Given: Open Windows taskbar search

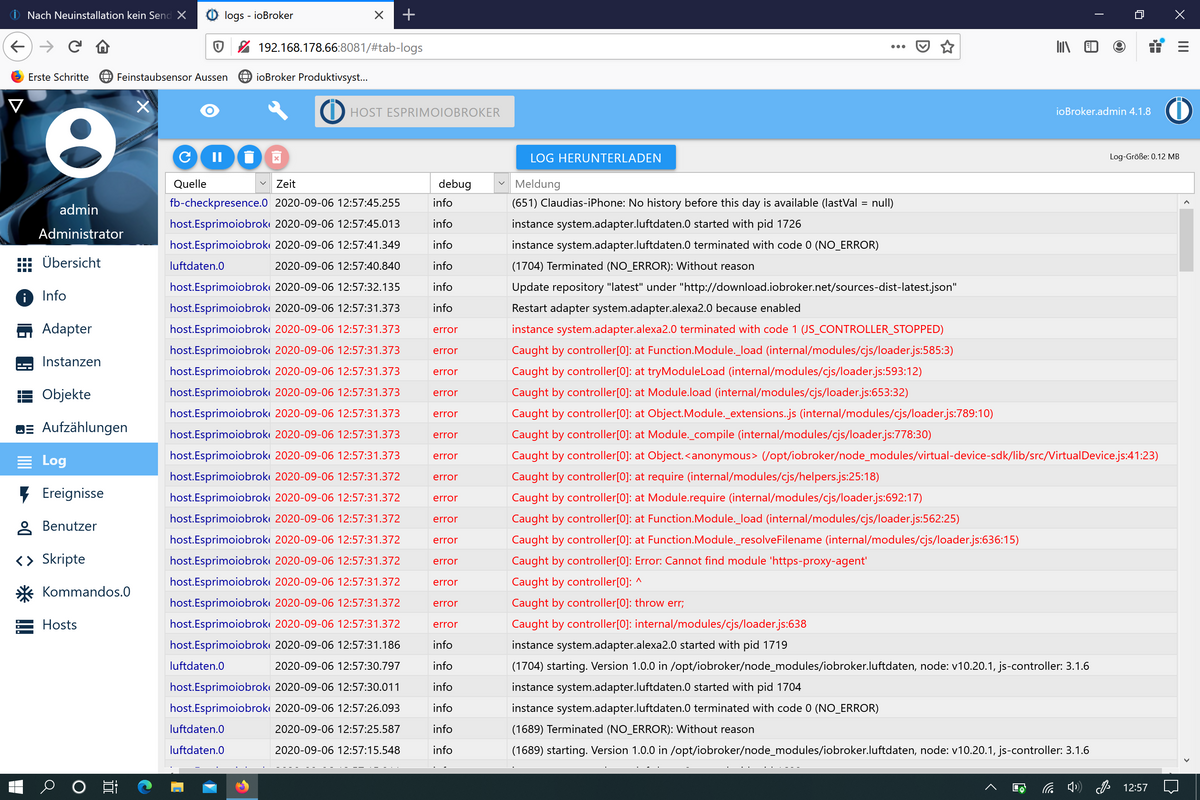Looking at the screenshot, I should tap(48, 787).
